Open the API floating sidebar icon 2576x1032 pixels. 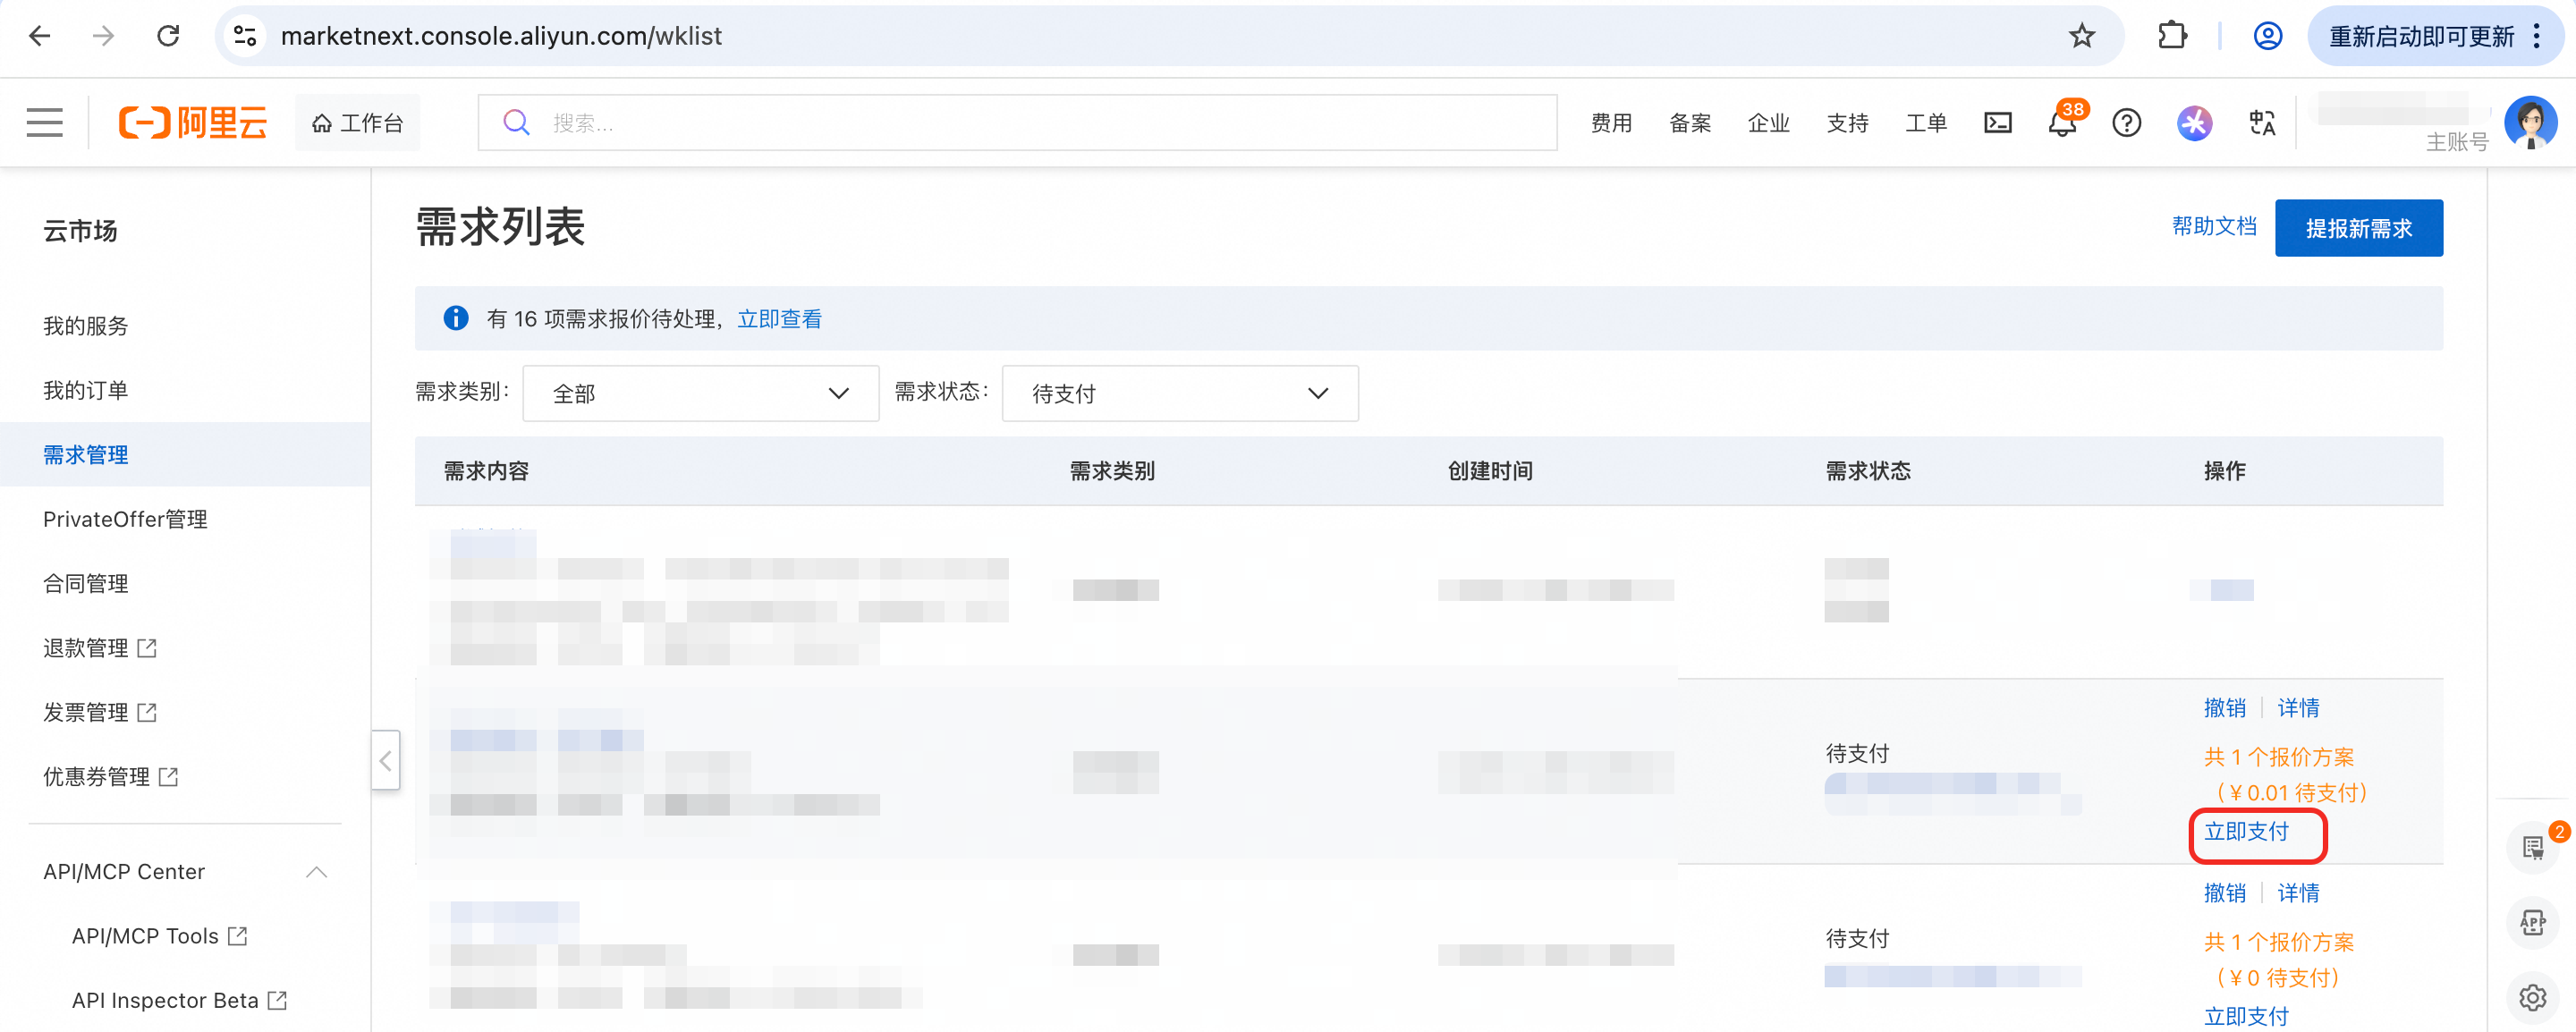[x=2532, y=922]
